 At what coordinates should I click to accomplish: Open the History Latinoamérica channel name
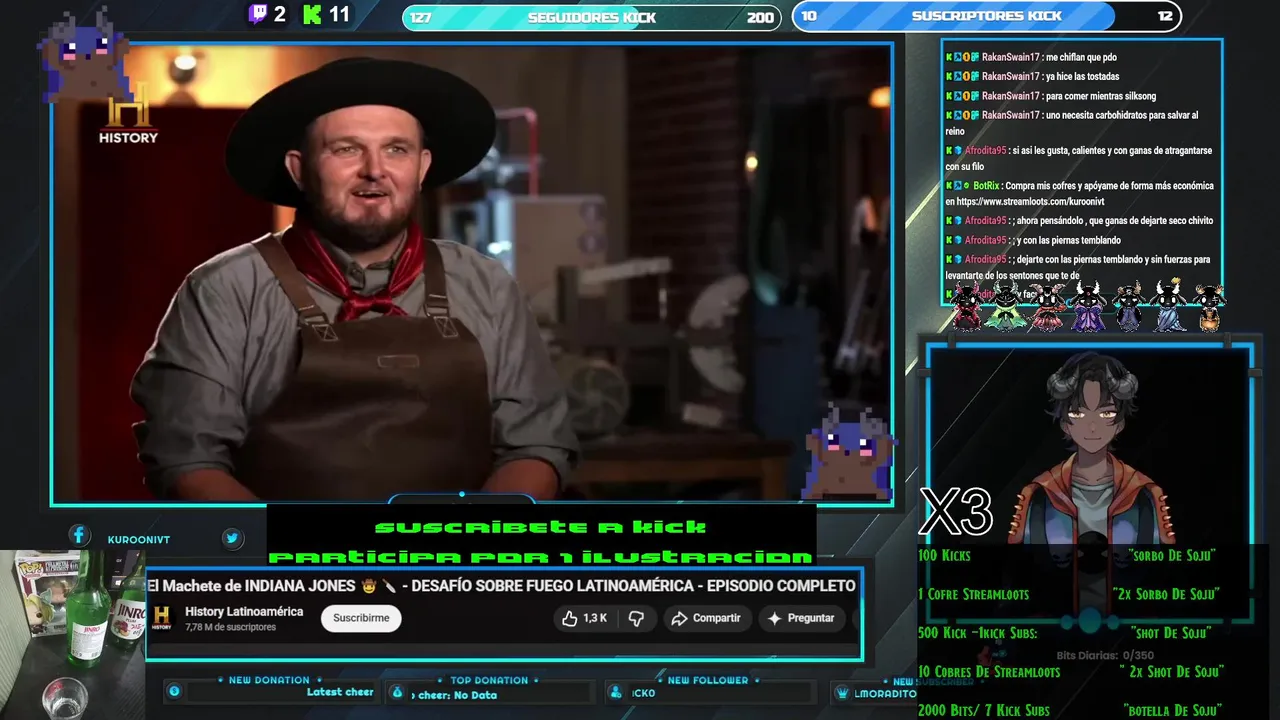(x=244, y=611)
